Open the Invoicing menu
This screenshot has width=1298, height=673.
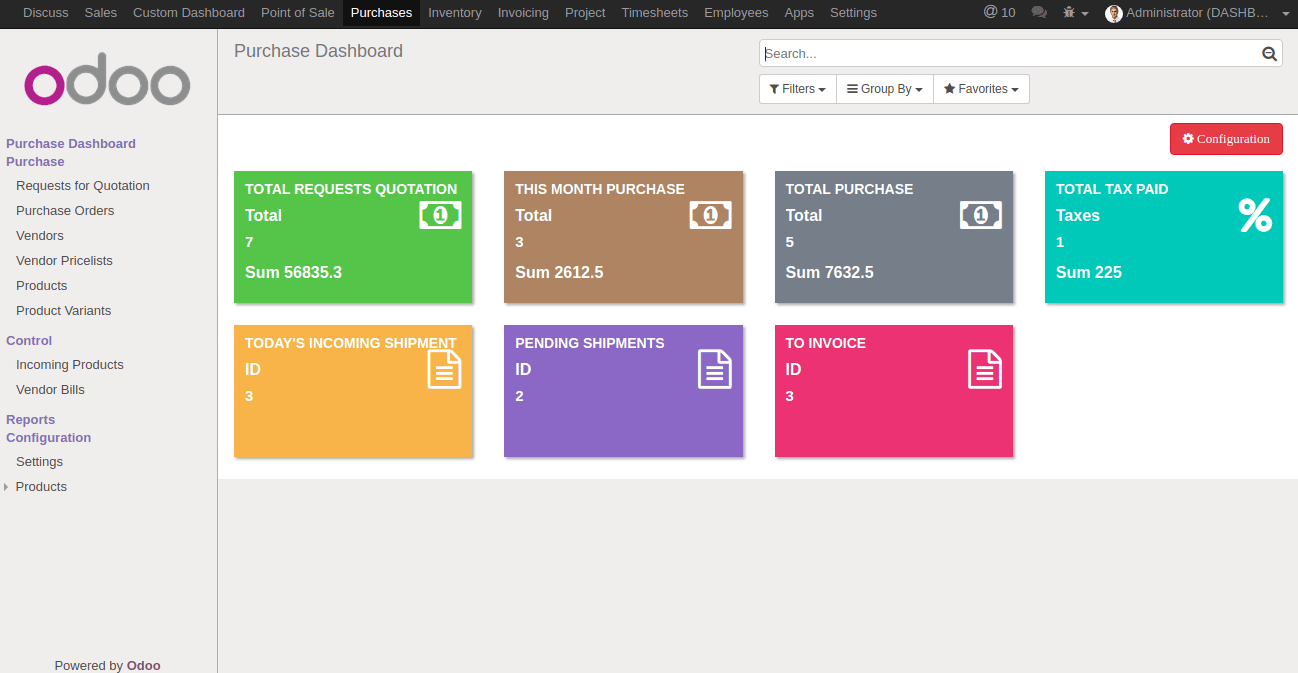click(523, 13)
